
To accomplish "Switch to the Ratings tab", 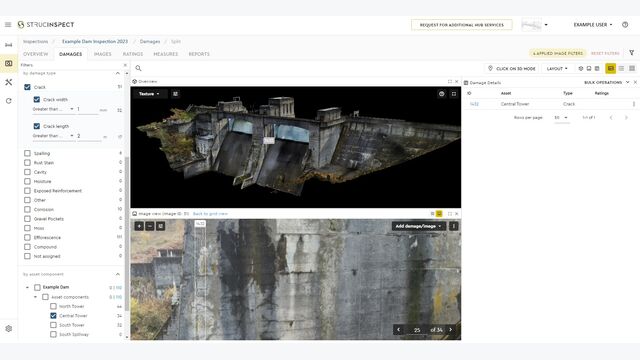I will [x=133, y=54].
